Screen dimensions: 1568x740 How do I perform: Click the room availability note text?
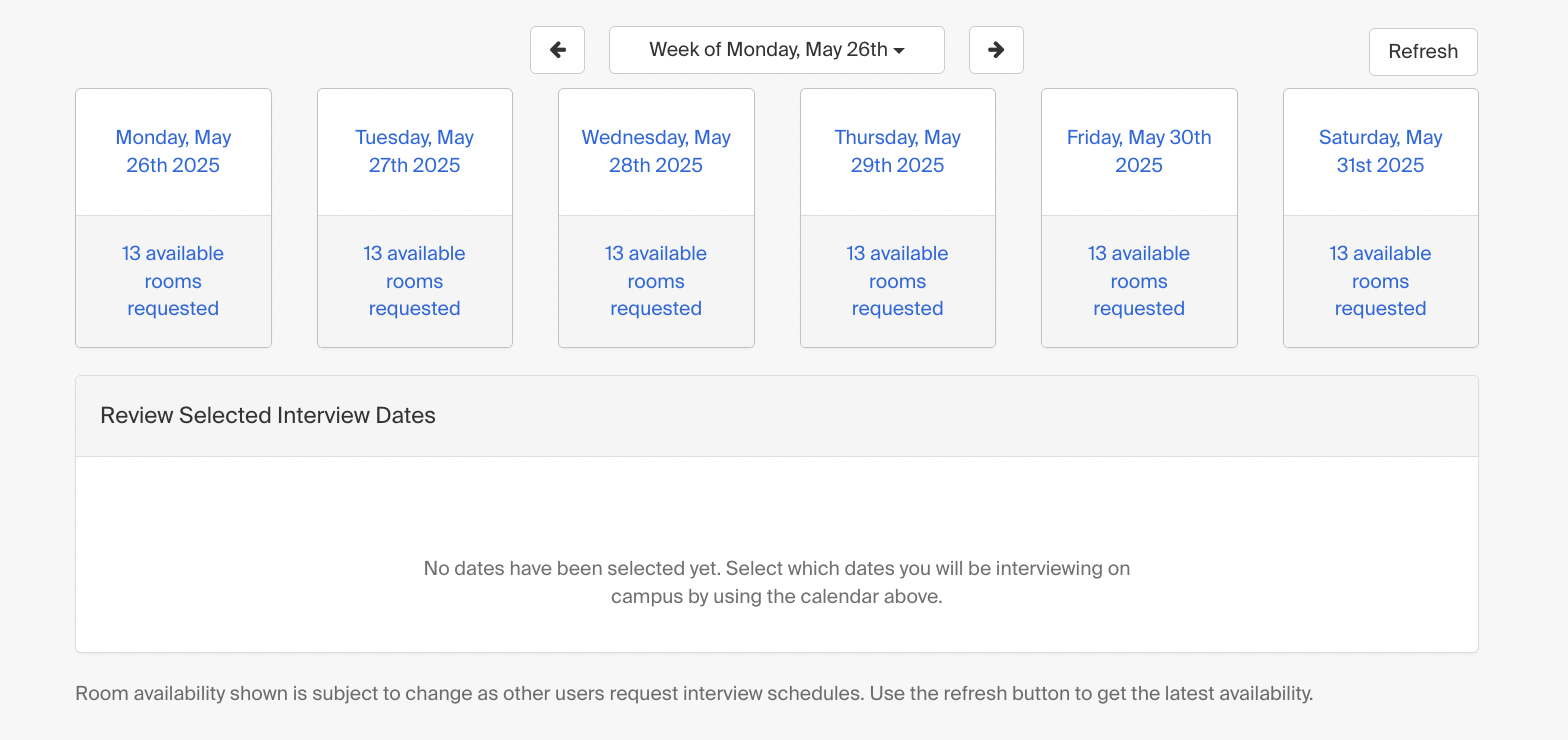(694, 693)
